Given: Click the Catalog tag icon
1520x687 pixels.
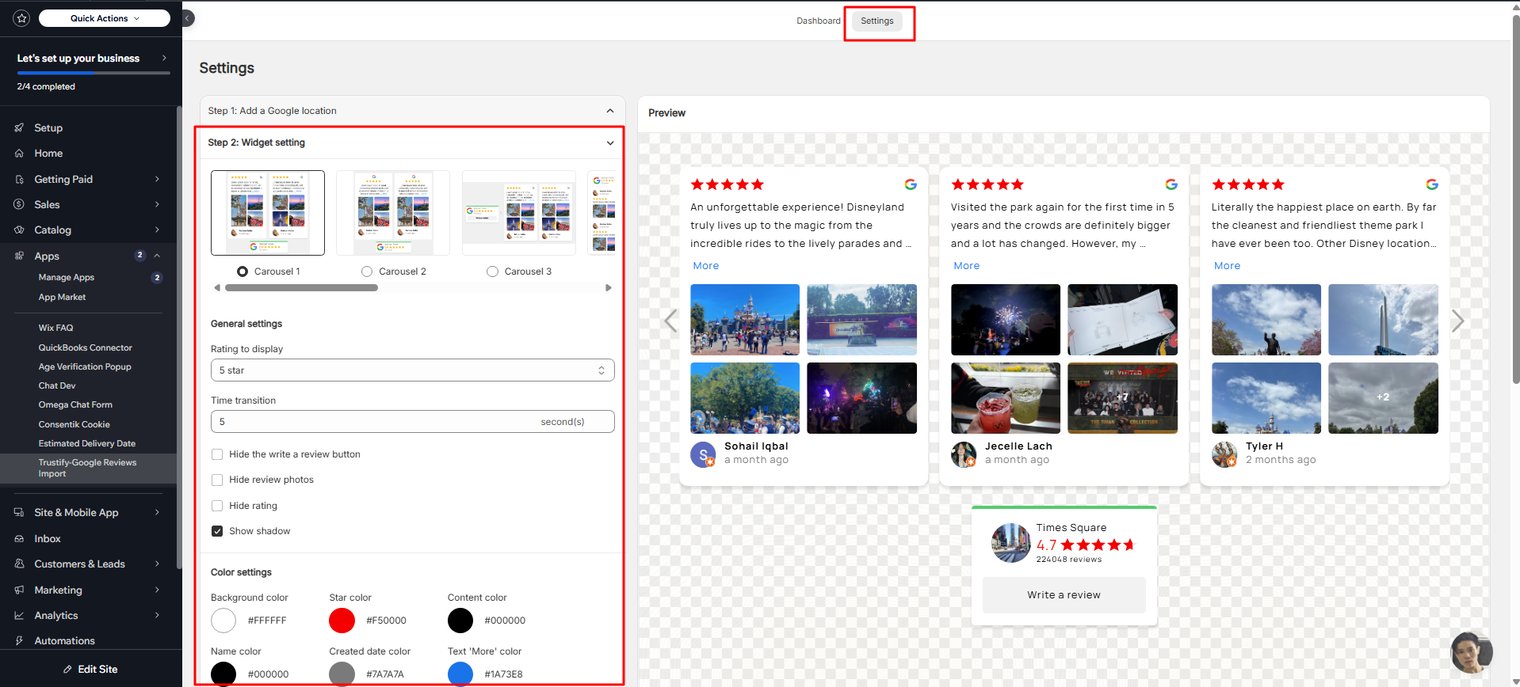Looking at the screenshot, I should coord(20,230).
